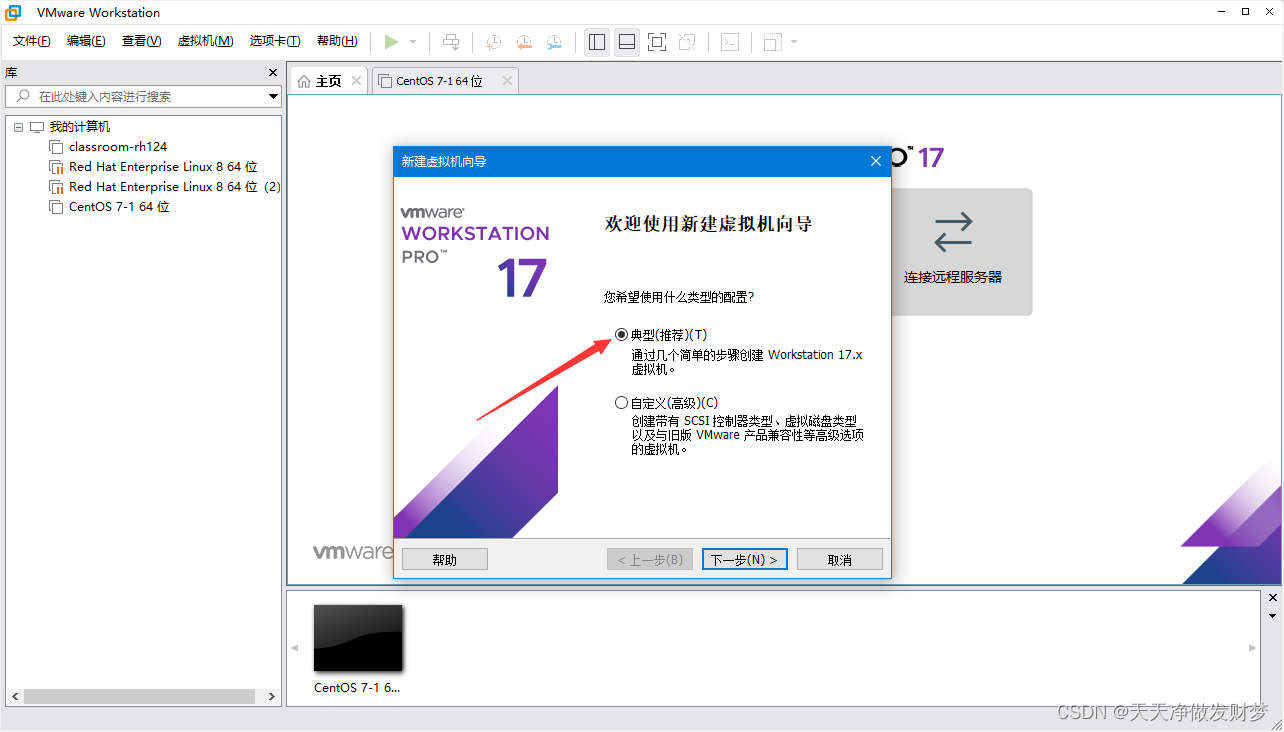Collapse the 我的计算机 tree node
The width and height of the screenshot is (1284, 732).
(18, 127)
